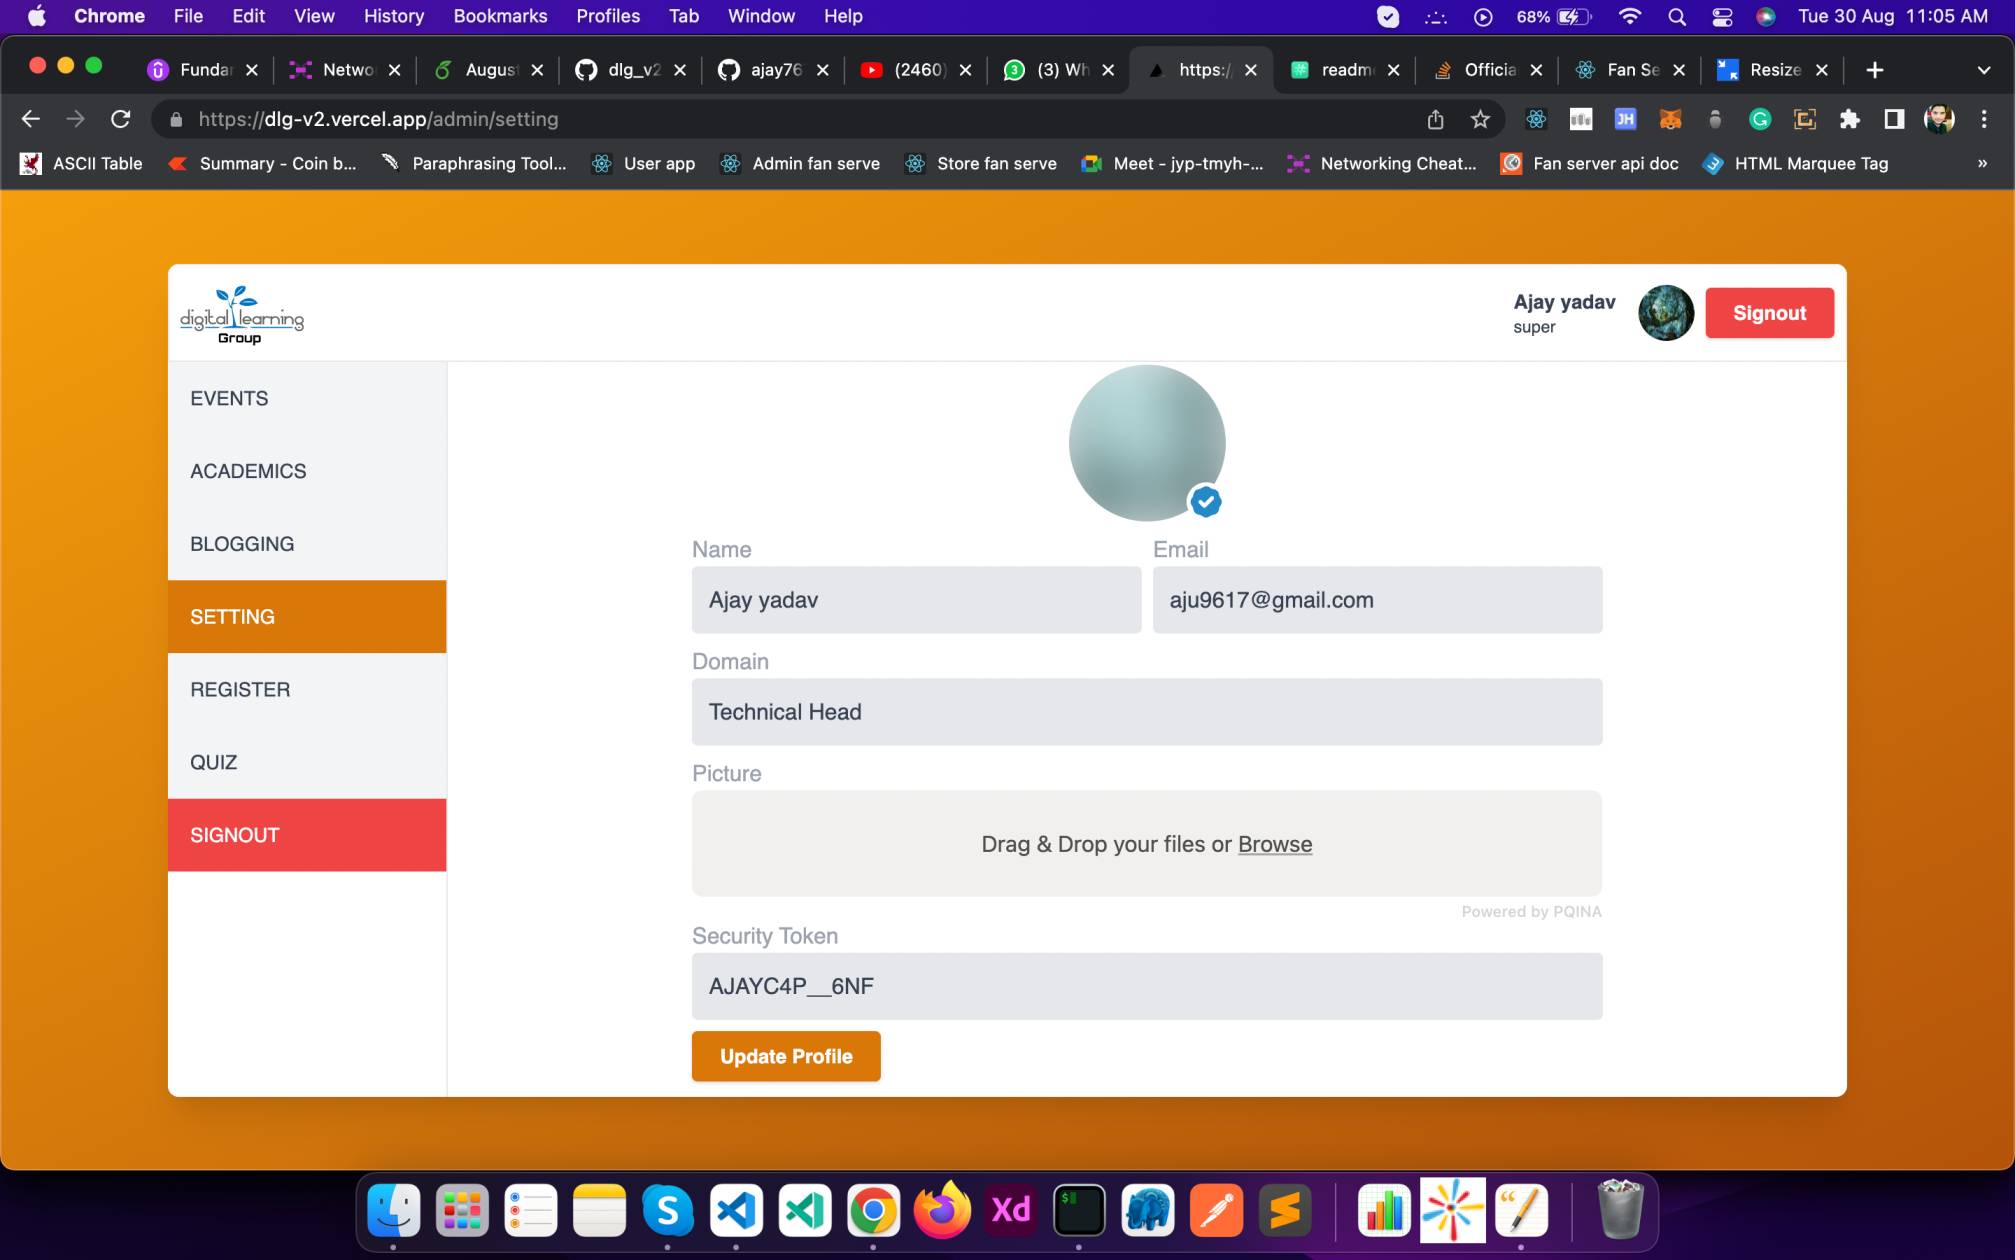Open macOS Control Center toggles

[1722, 16]
